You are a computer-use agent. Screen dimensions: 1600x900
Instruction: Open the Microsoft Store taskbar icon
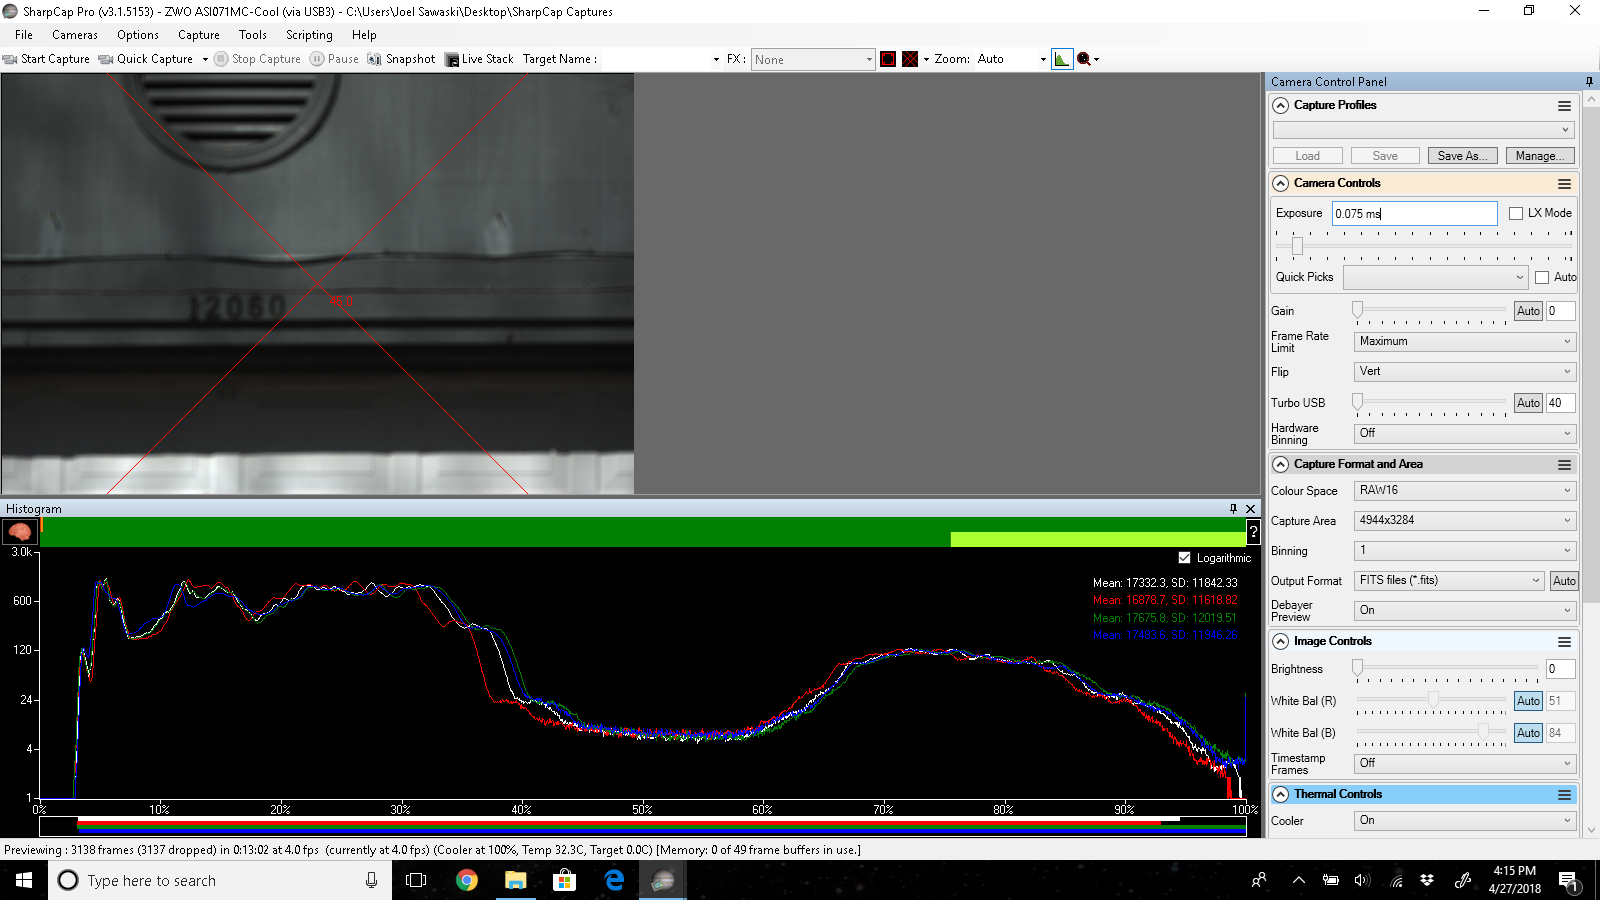[x=564, y=880]
